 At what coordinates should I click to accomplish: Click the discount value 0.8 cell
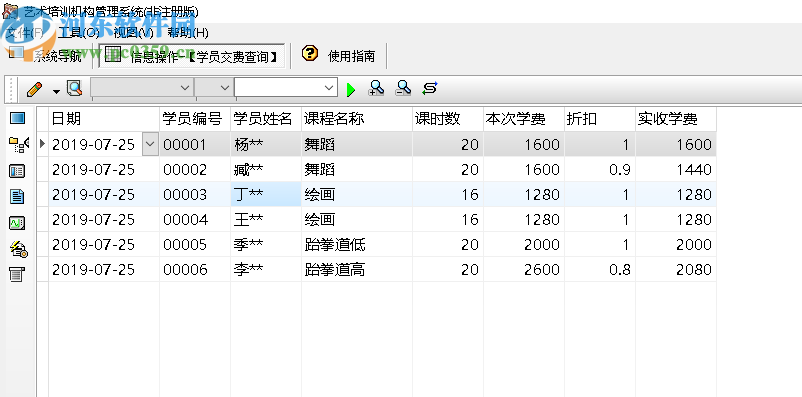pos(600,270)
